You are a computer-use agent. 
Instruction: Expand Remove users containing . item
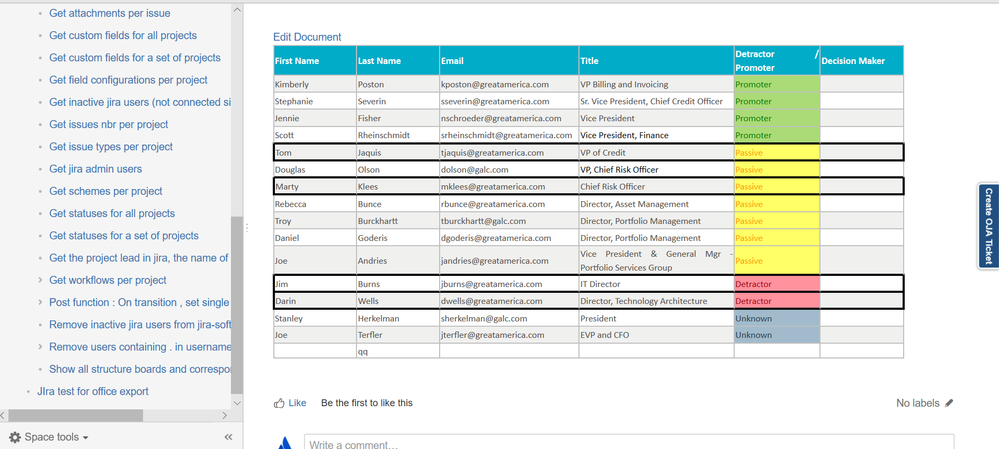(x=41, y=347)
